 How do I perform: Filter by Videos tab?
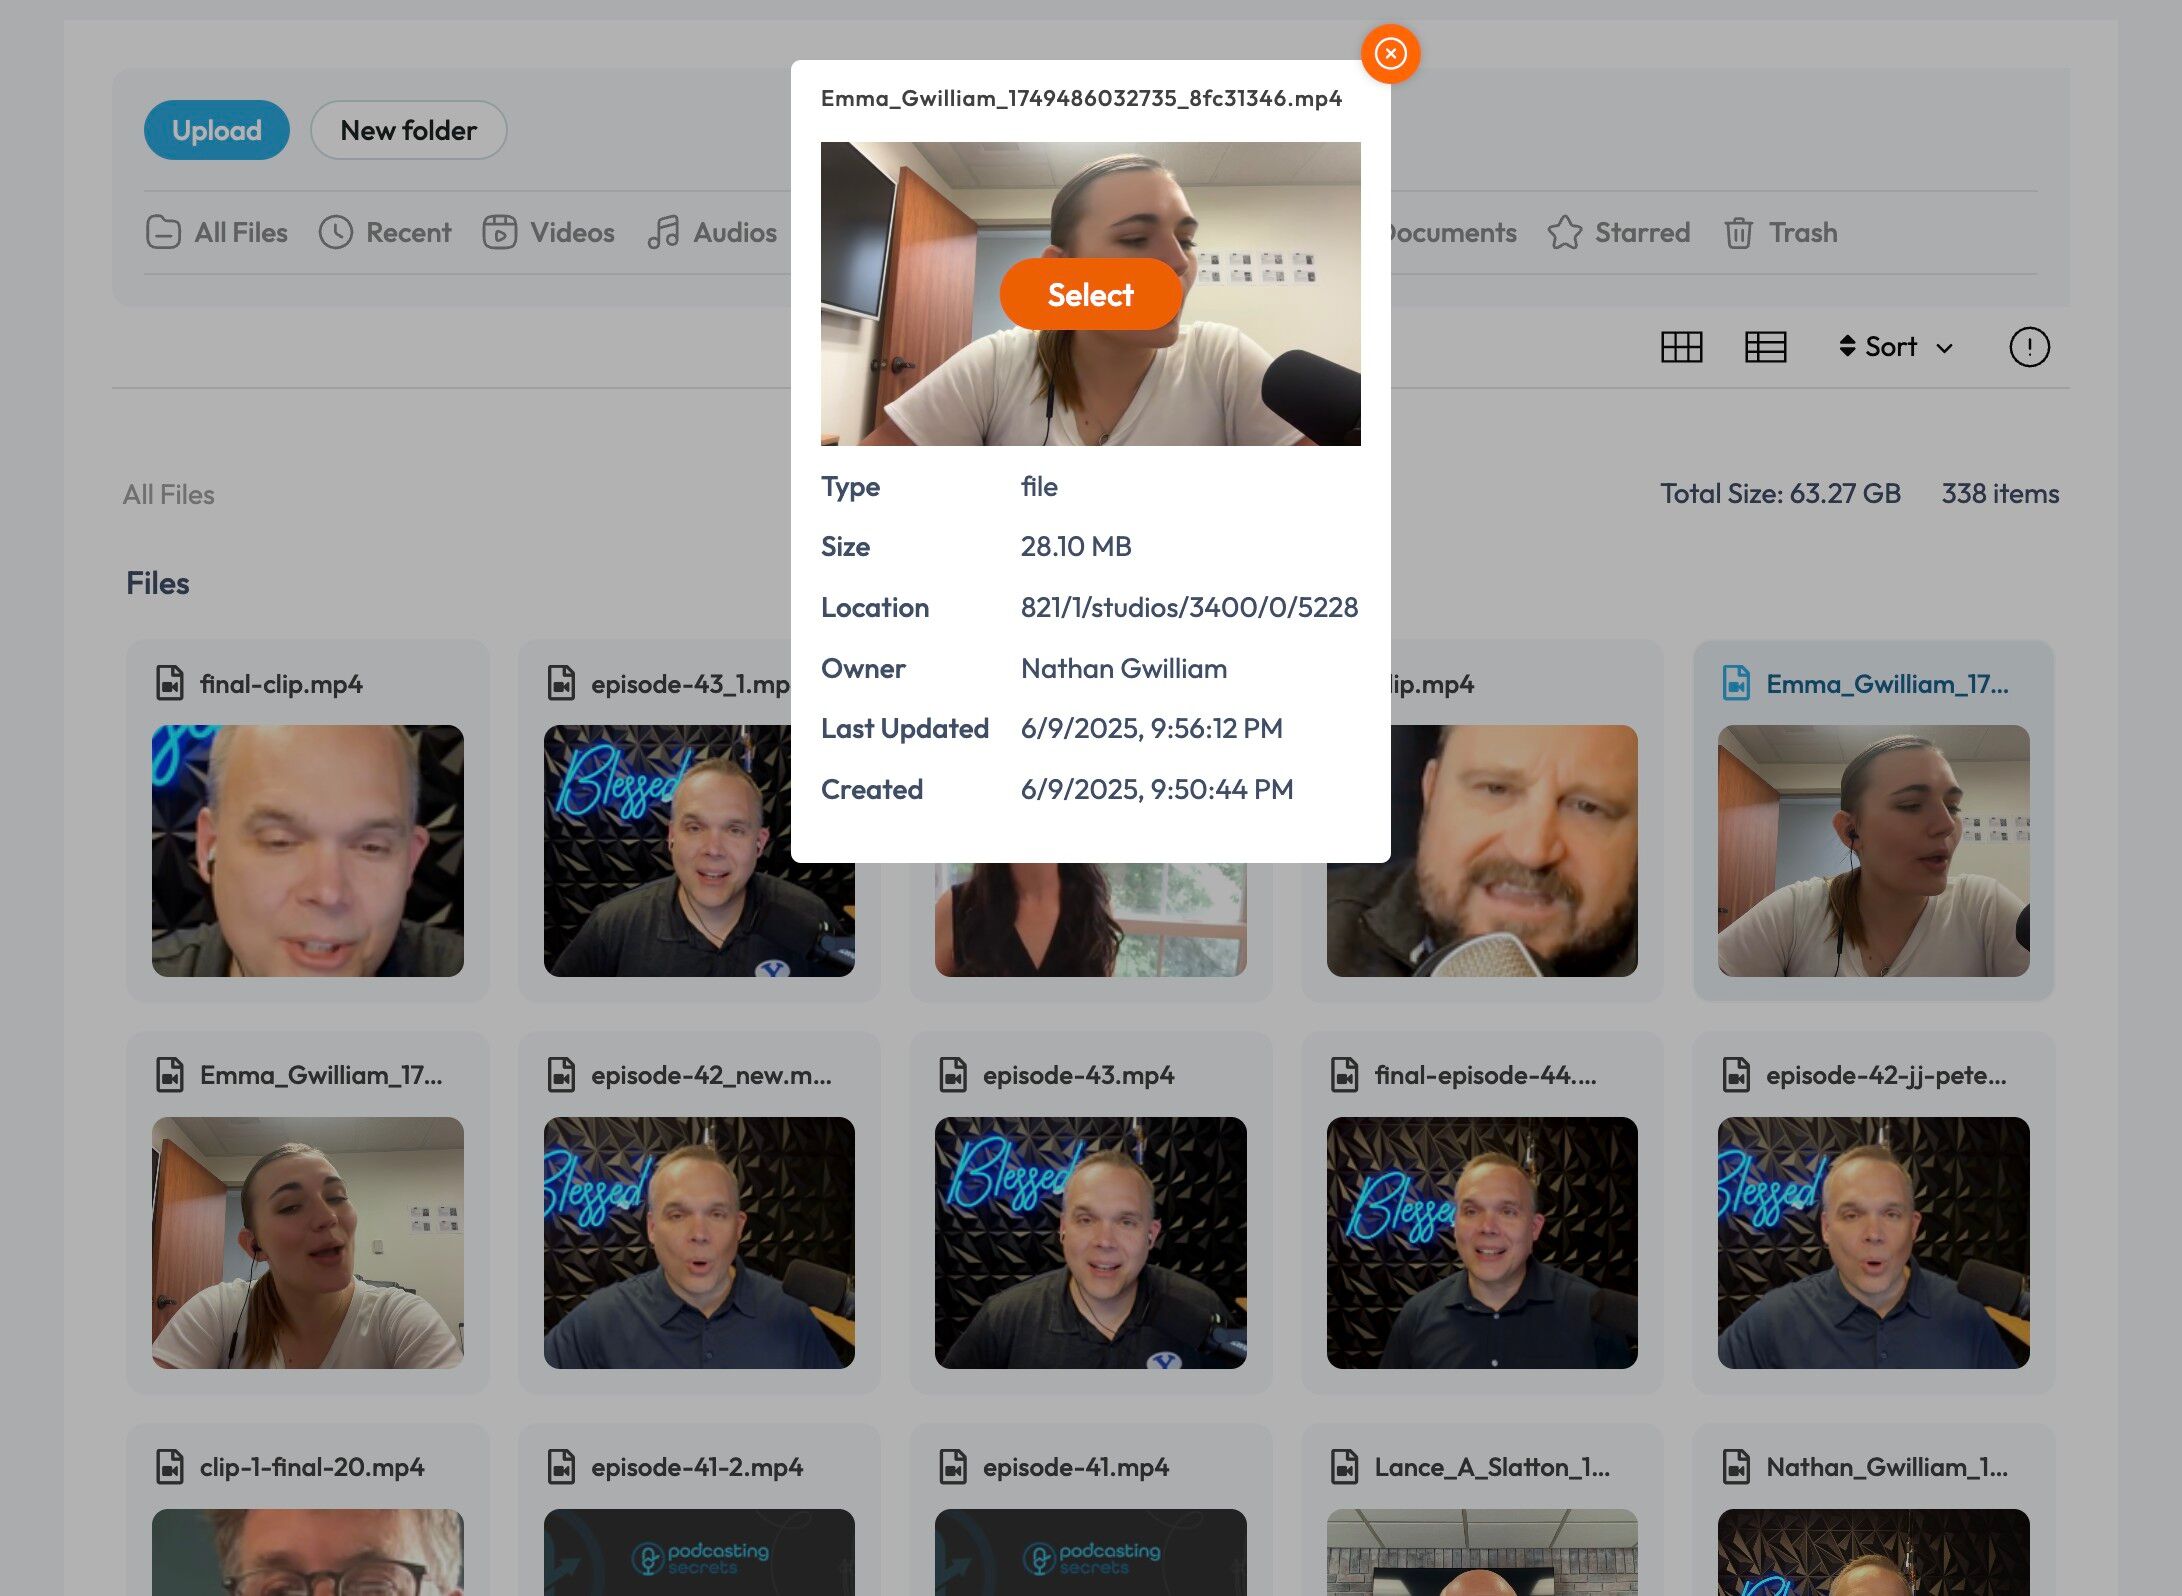coord(548,233)
